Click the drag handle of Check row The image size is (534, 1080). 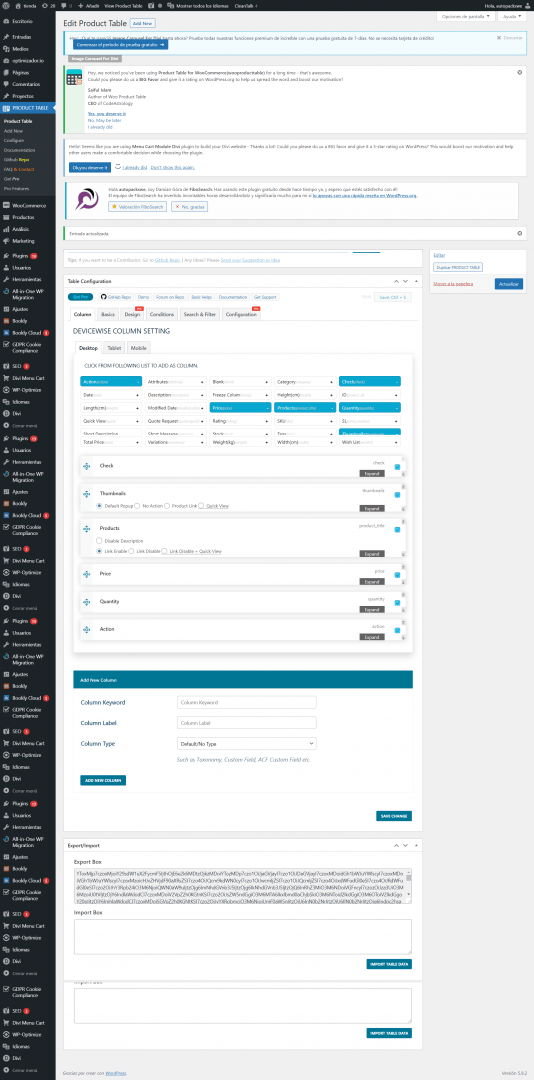click(x=87, y=466)
